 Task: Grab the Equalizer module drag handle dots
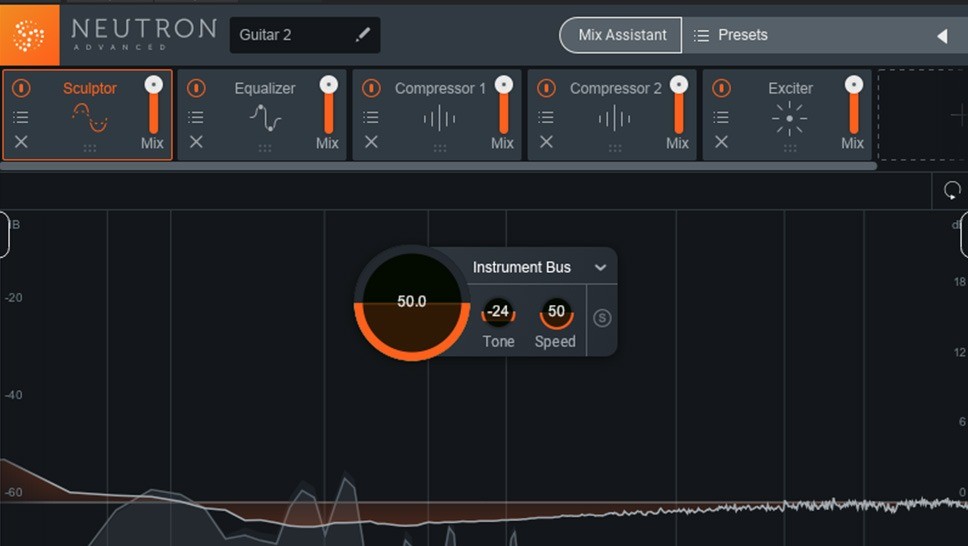point(265,148)
